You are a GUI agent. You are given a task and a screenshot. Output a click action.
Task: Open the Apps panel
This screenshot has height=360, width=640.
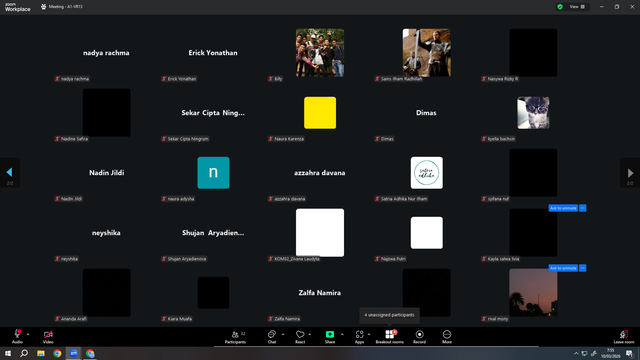pos(359,337)
